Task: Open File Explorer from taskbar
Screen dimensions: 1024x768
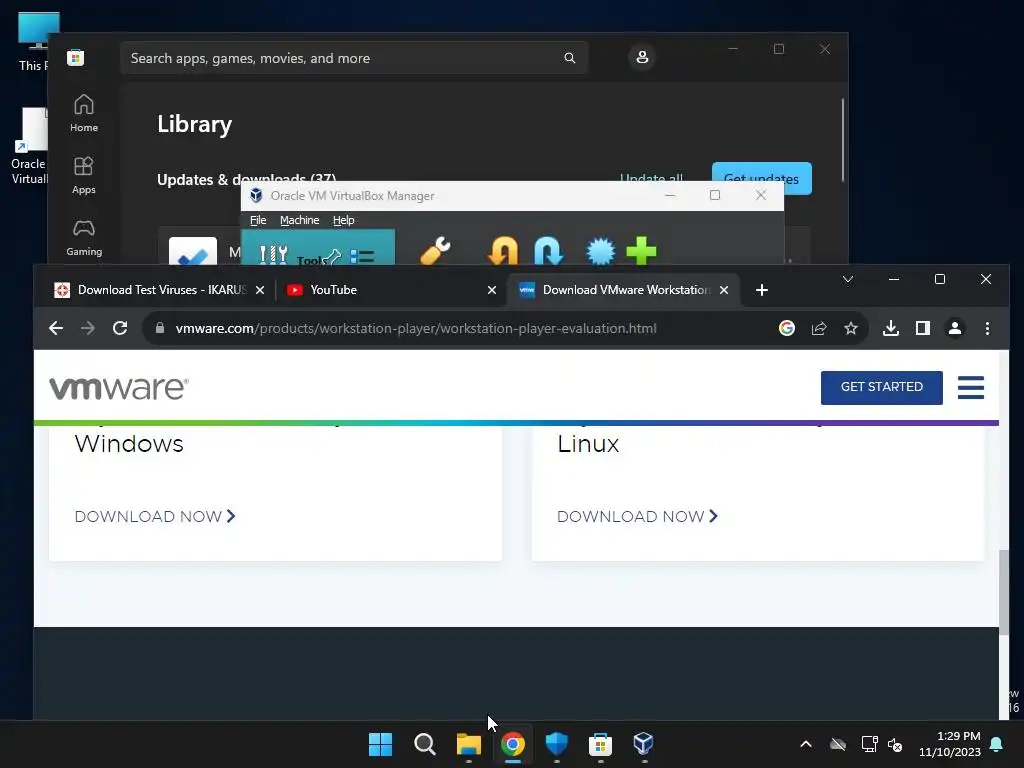Action: (468, 744)
